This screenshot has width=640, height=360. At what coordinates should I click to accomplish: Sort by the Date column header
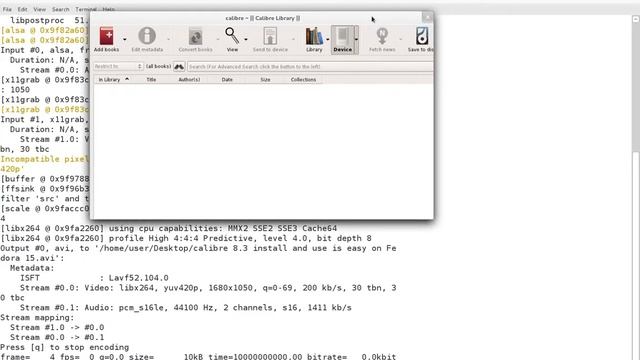pyautogui.click(x=227, y=80)
